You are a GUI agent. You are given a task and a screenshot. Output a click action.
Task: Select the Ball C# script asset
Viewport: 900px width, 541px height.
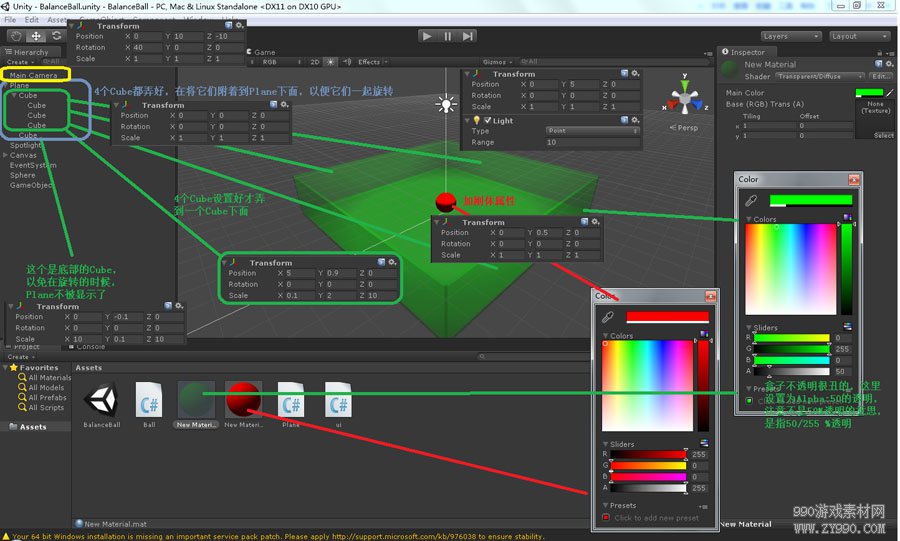click(x=149, y=405)
